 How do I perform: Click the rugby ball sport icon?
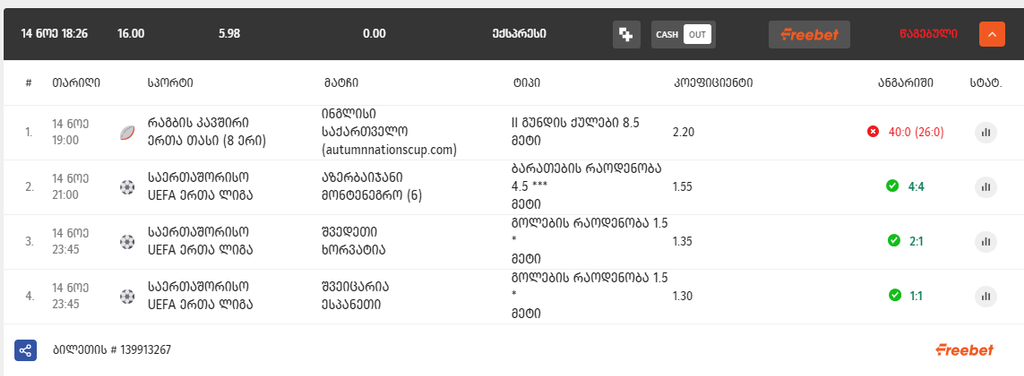[127, 133]
